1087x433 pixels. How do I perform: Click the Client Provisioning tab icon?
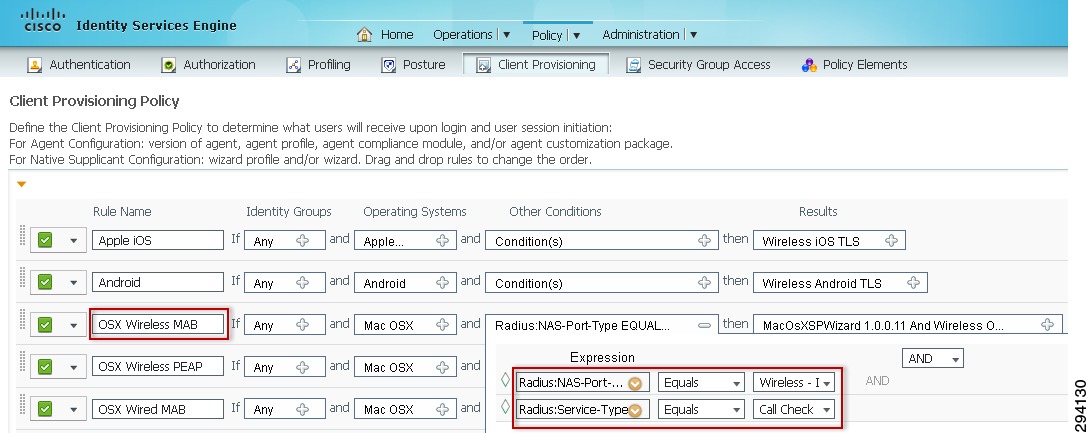coord(483,65)
